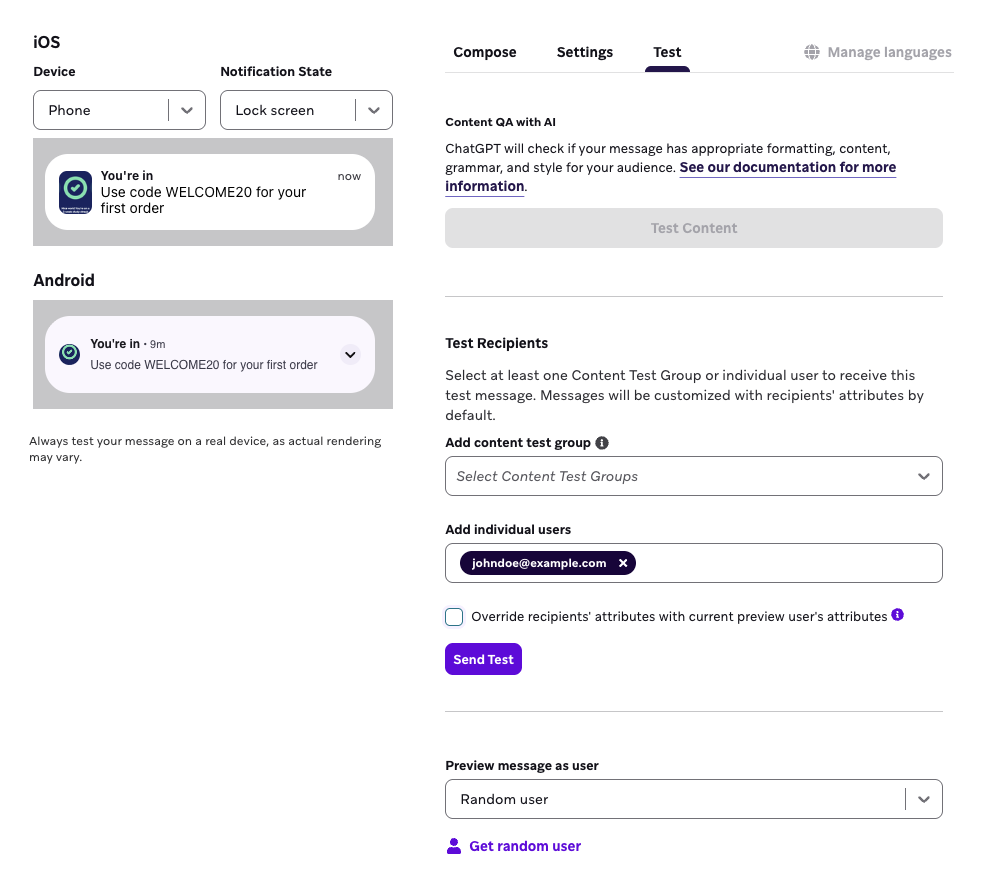993x878 pixels.
Task: Click the Get random user link
Action: (525, 846)
